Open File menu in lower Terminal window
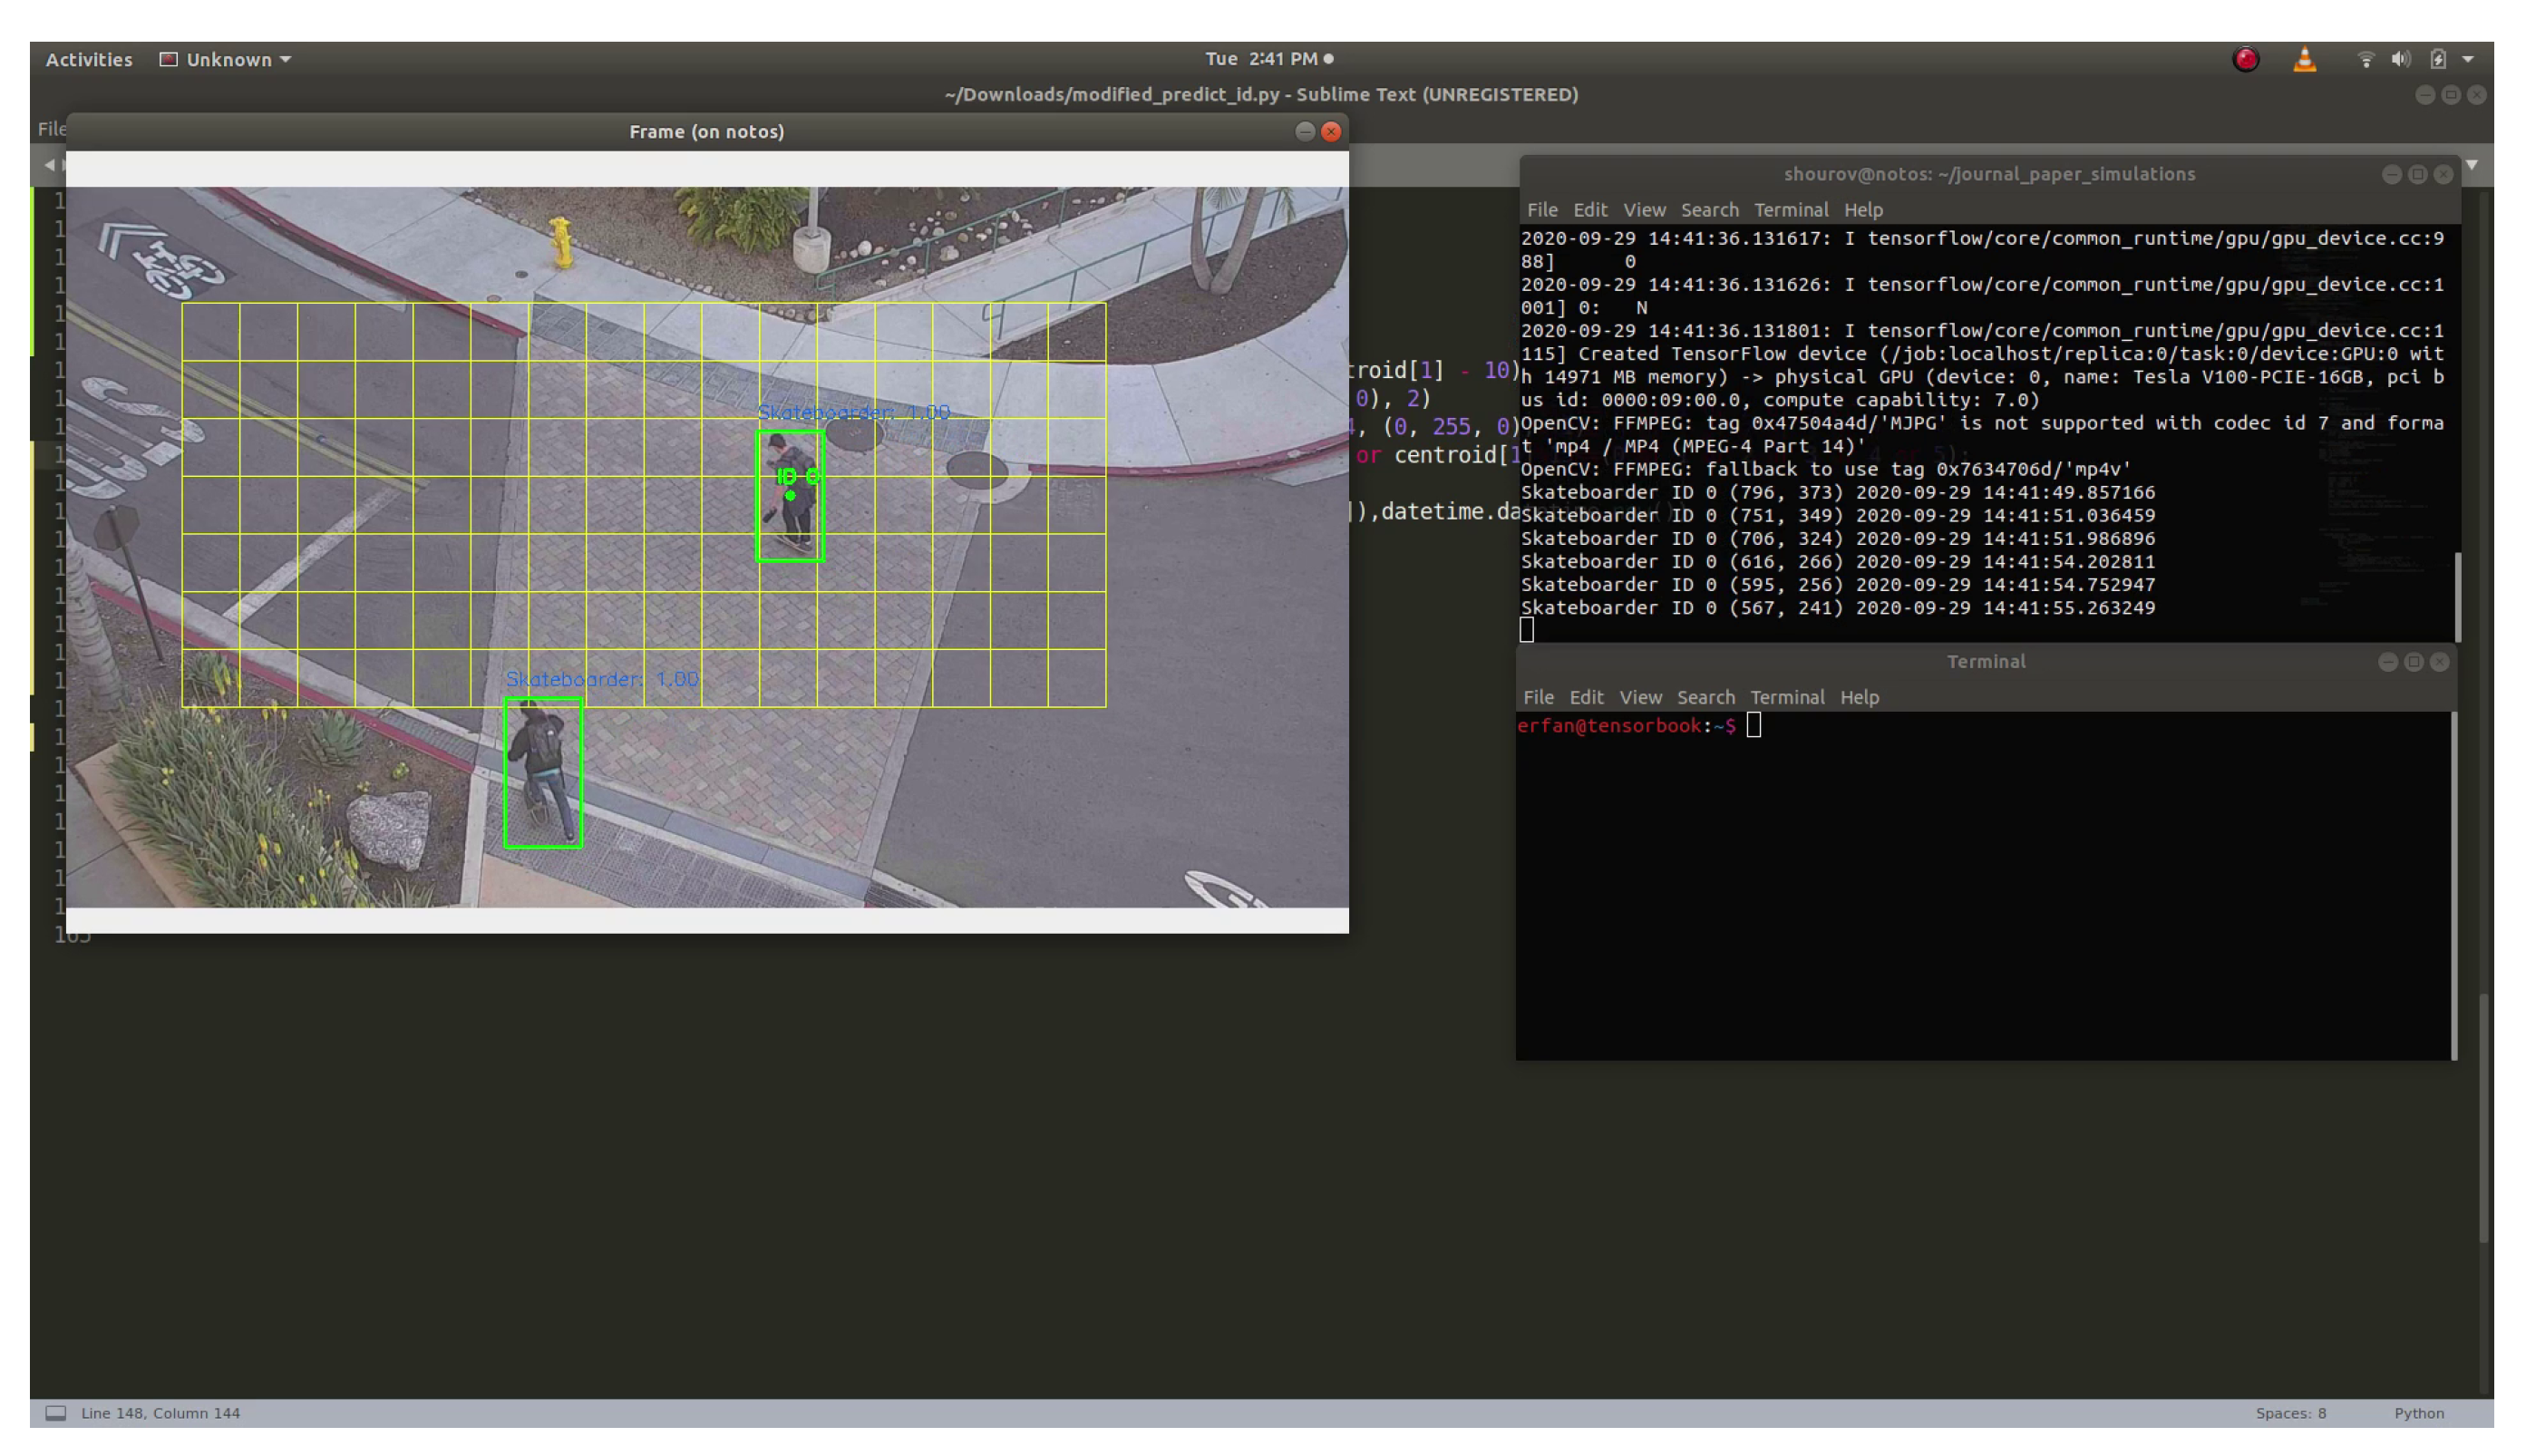 click(x=1537, y=697)
